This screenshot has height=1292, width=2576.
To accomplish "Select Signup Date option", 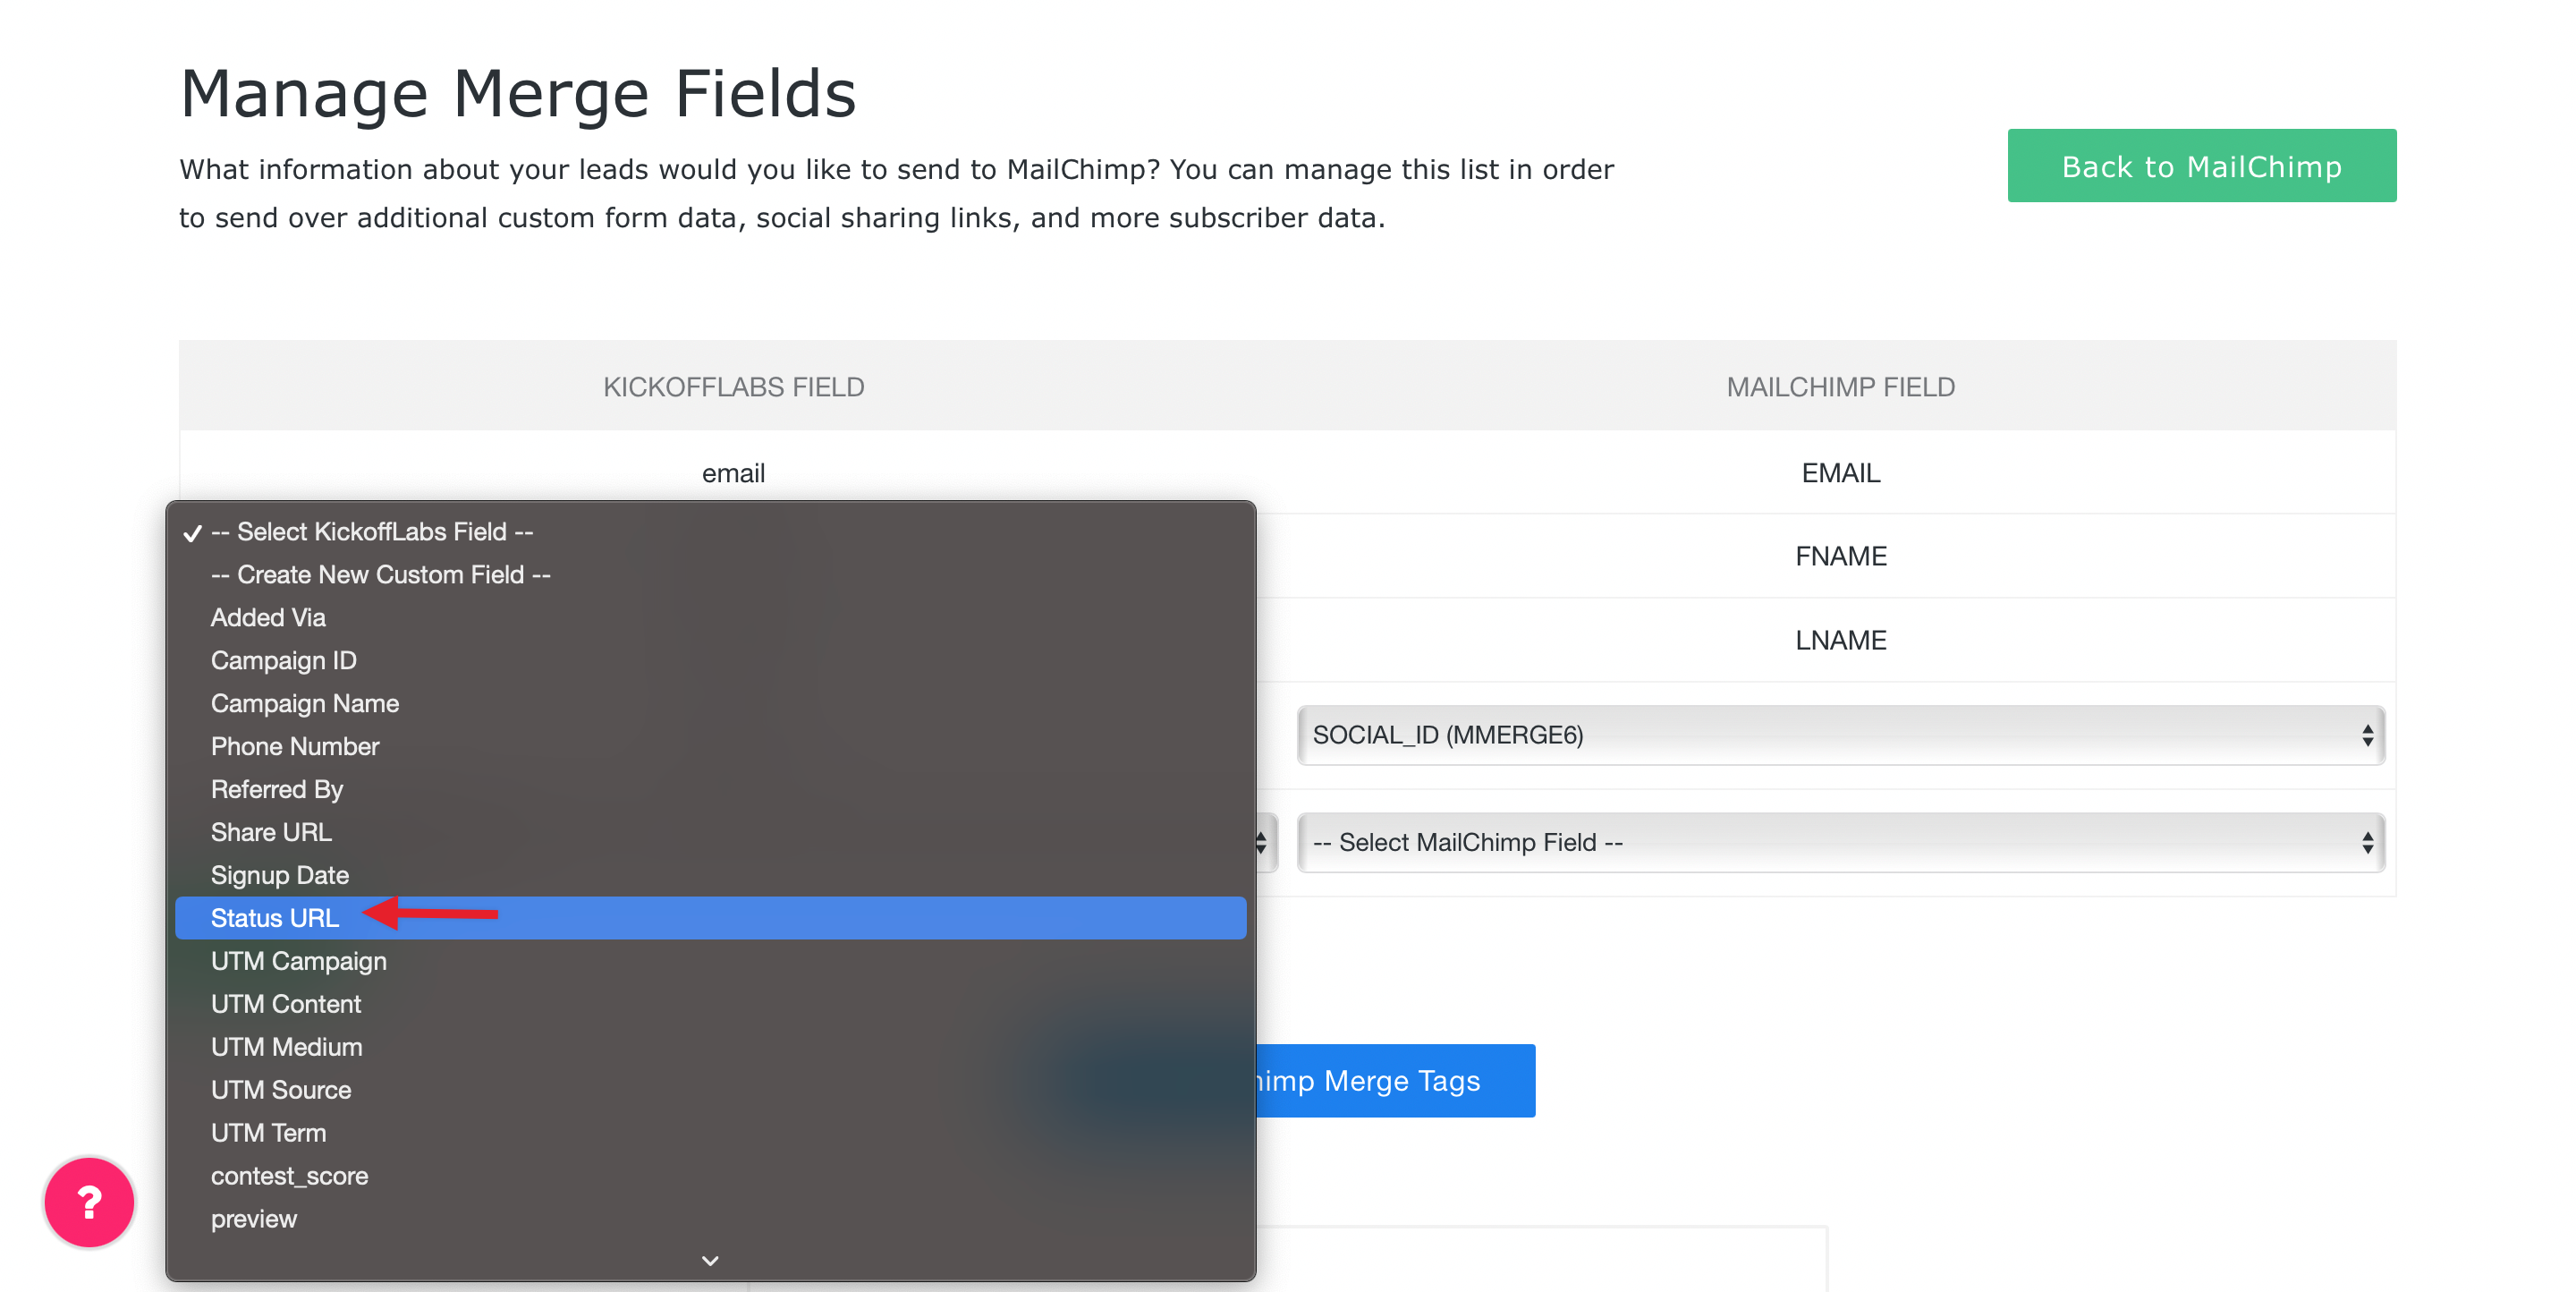I will [x=710, y=876].
